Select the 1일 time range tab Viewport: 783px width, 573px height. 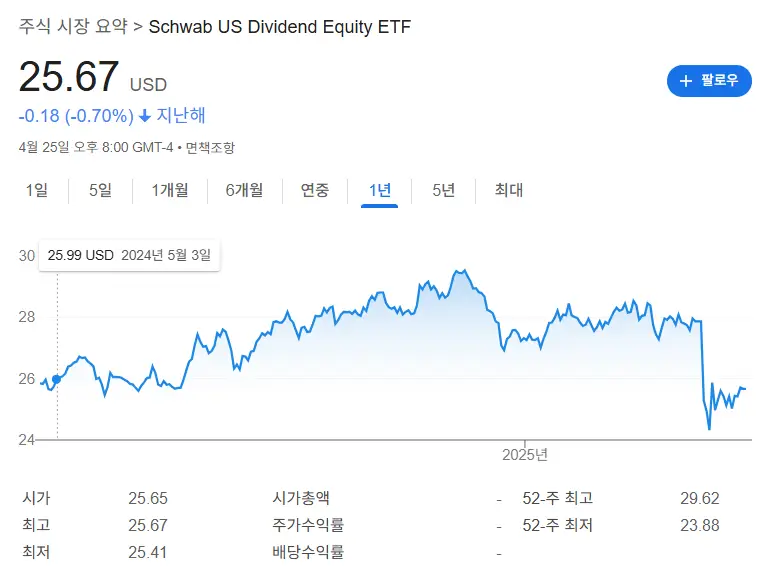[36, 190]
